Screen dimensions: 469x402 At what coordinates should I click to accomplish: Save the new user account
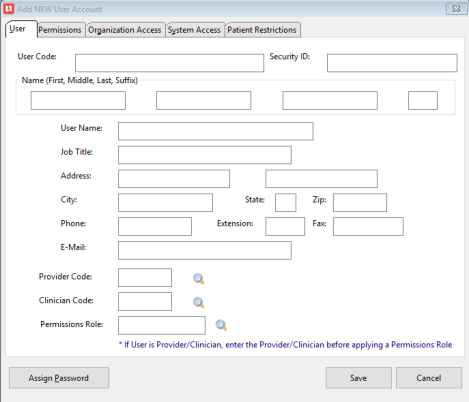[358, 378]
